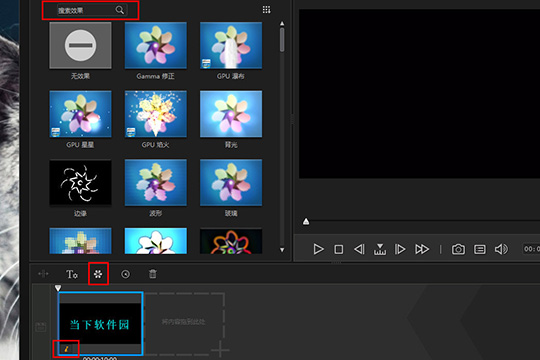Screen dimensions: 540x360
Task: Open the grid view library menu
Action: (x=267, y=10)
